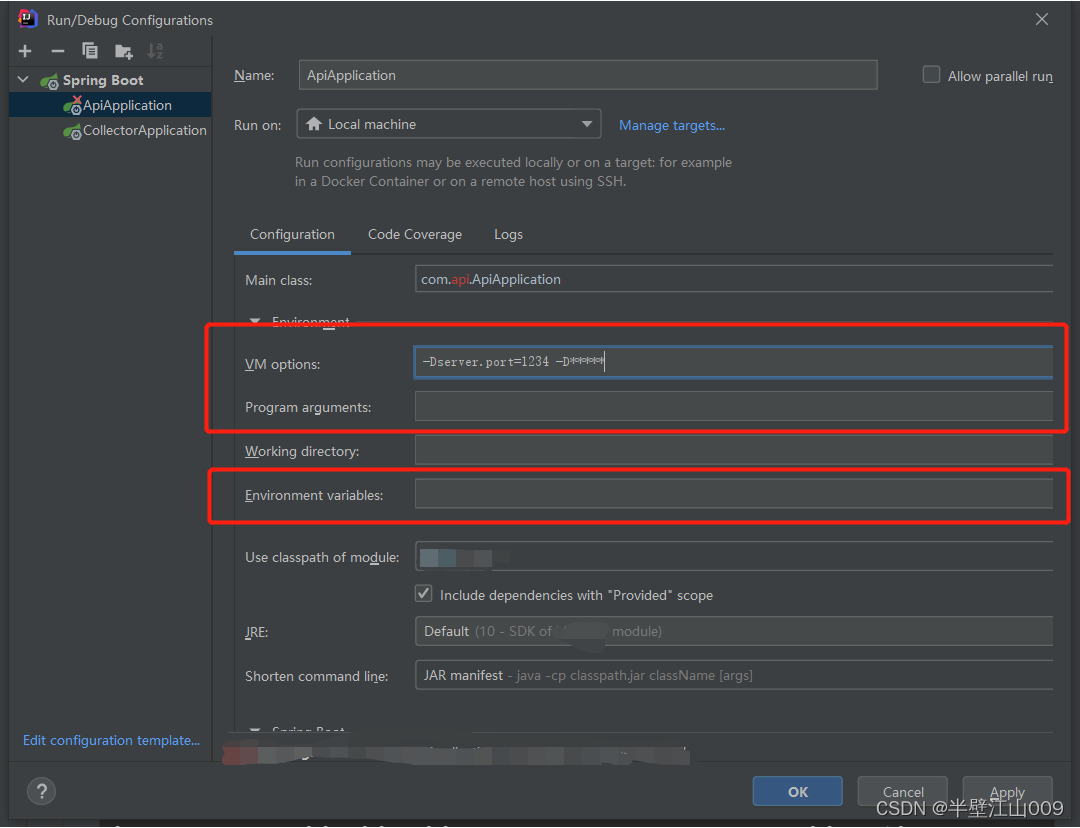Open Use classpath of module dropdown
This screenshot has height=828, width=1080.
pyautogui.click(x=734, y=557)
